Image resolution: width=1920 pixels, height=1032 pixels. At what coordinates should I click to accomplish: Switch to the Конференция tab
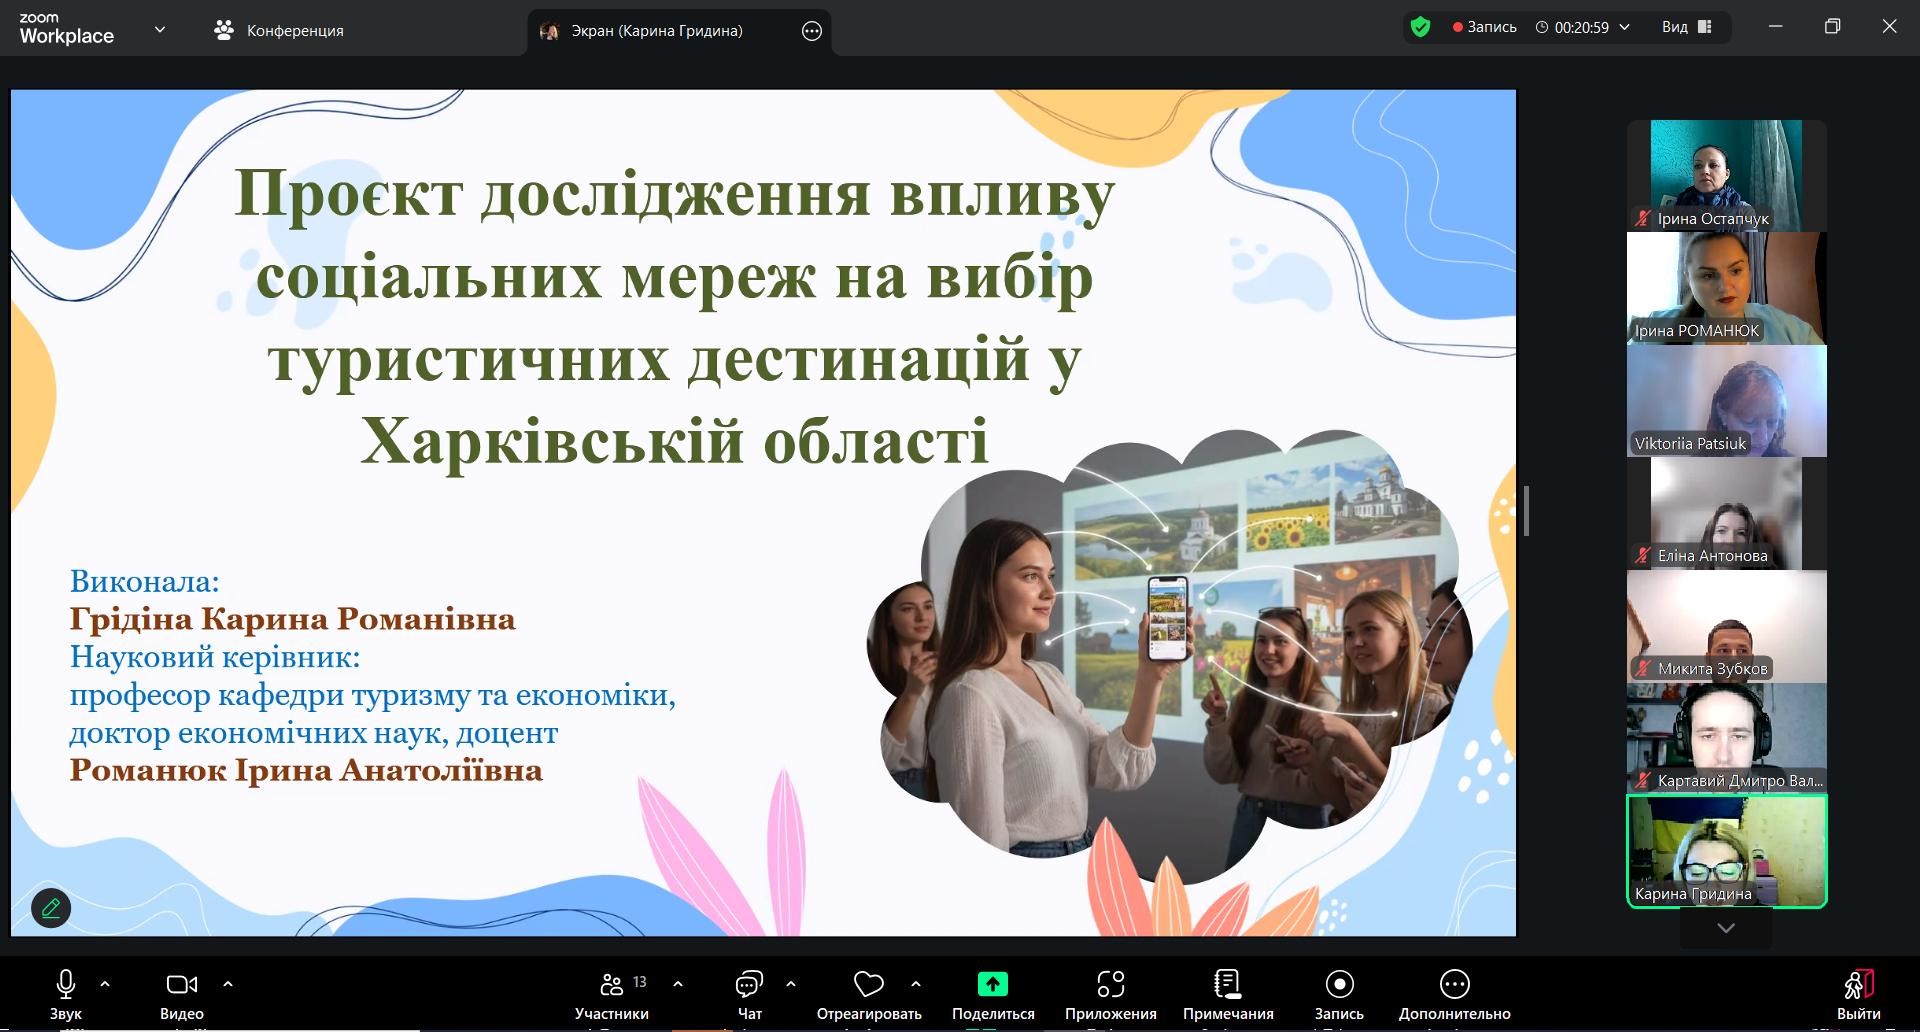(279, 31)
